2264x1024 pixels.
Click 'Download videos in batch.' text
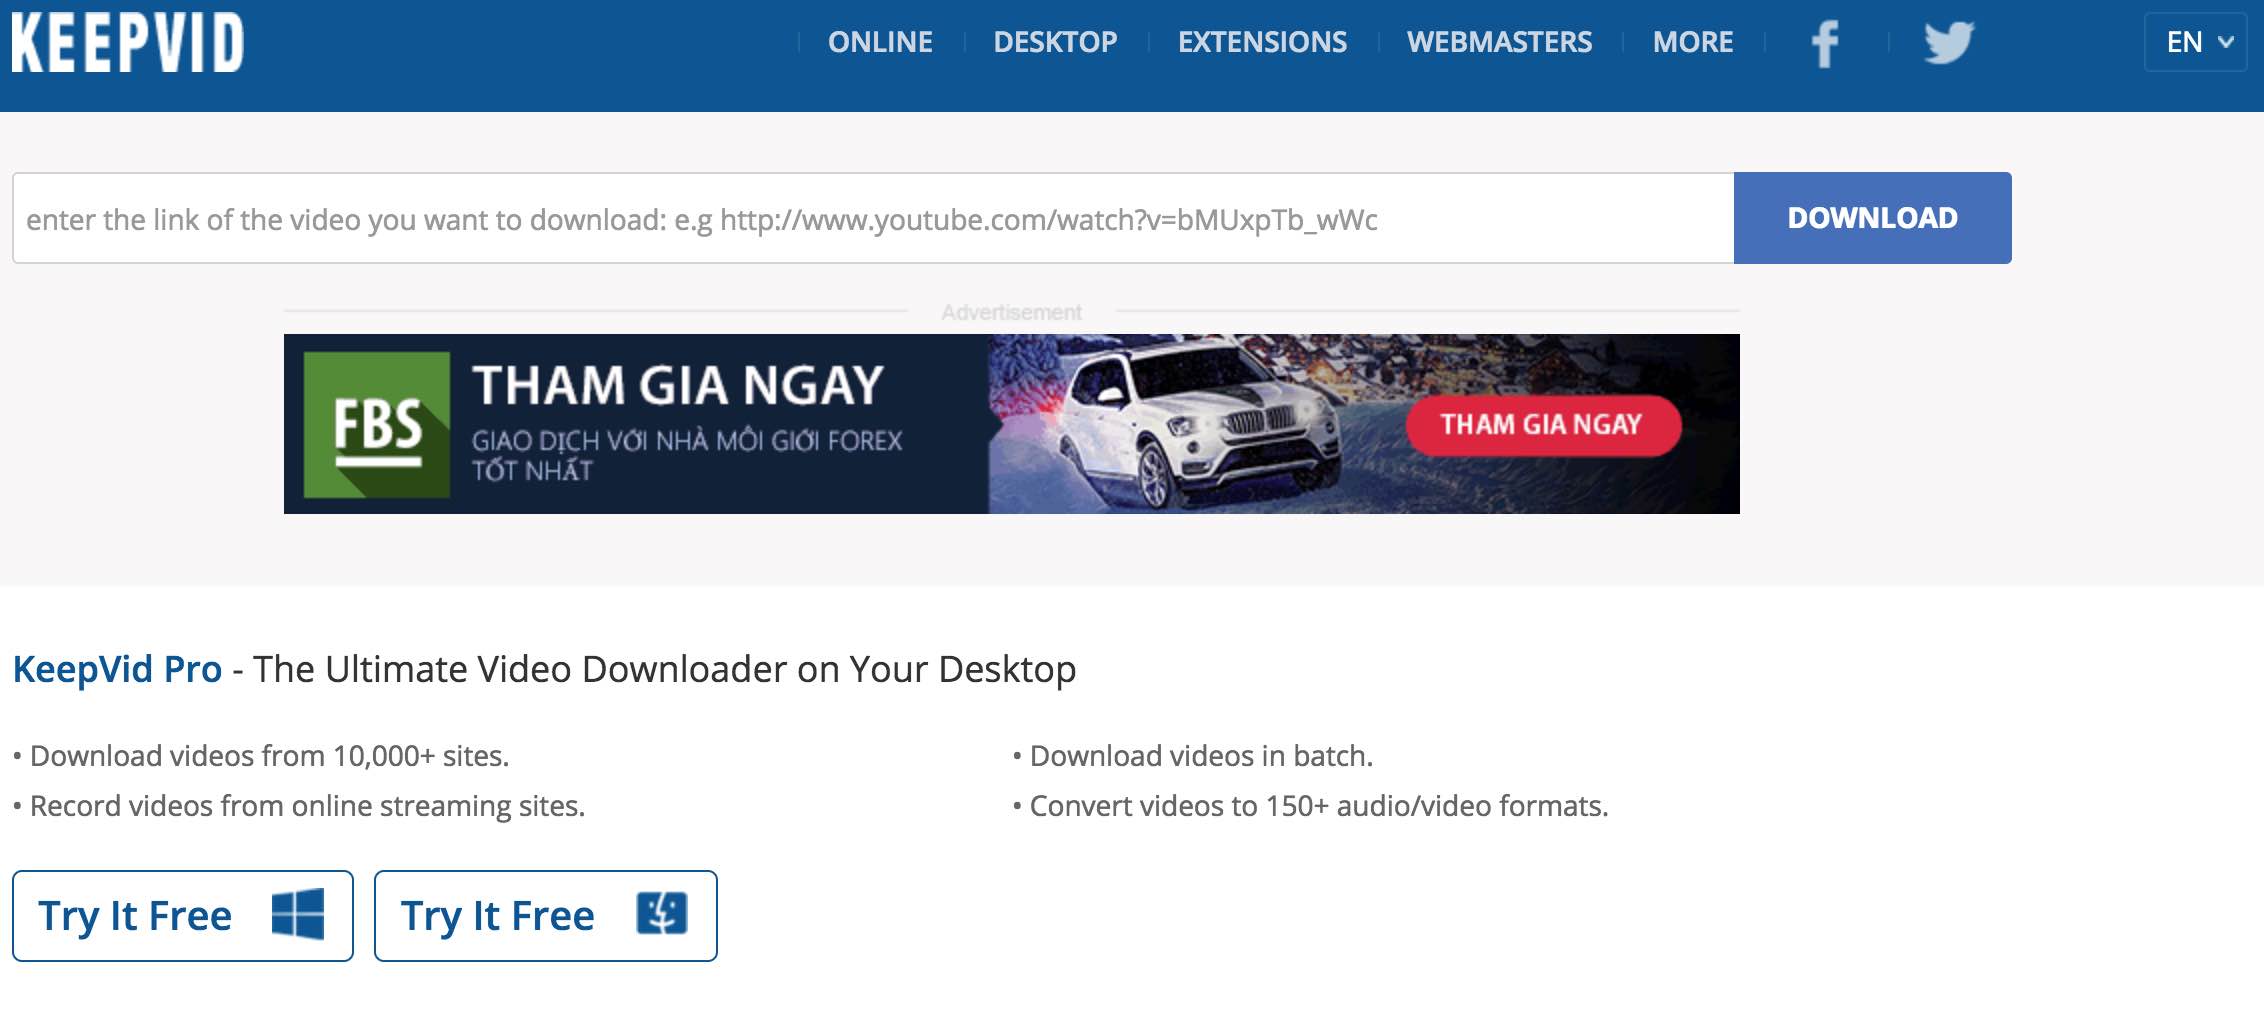click(1201, 756)
